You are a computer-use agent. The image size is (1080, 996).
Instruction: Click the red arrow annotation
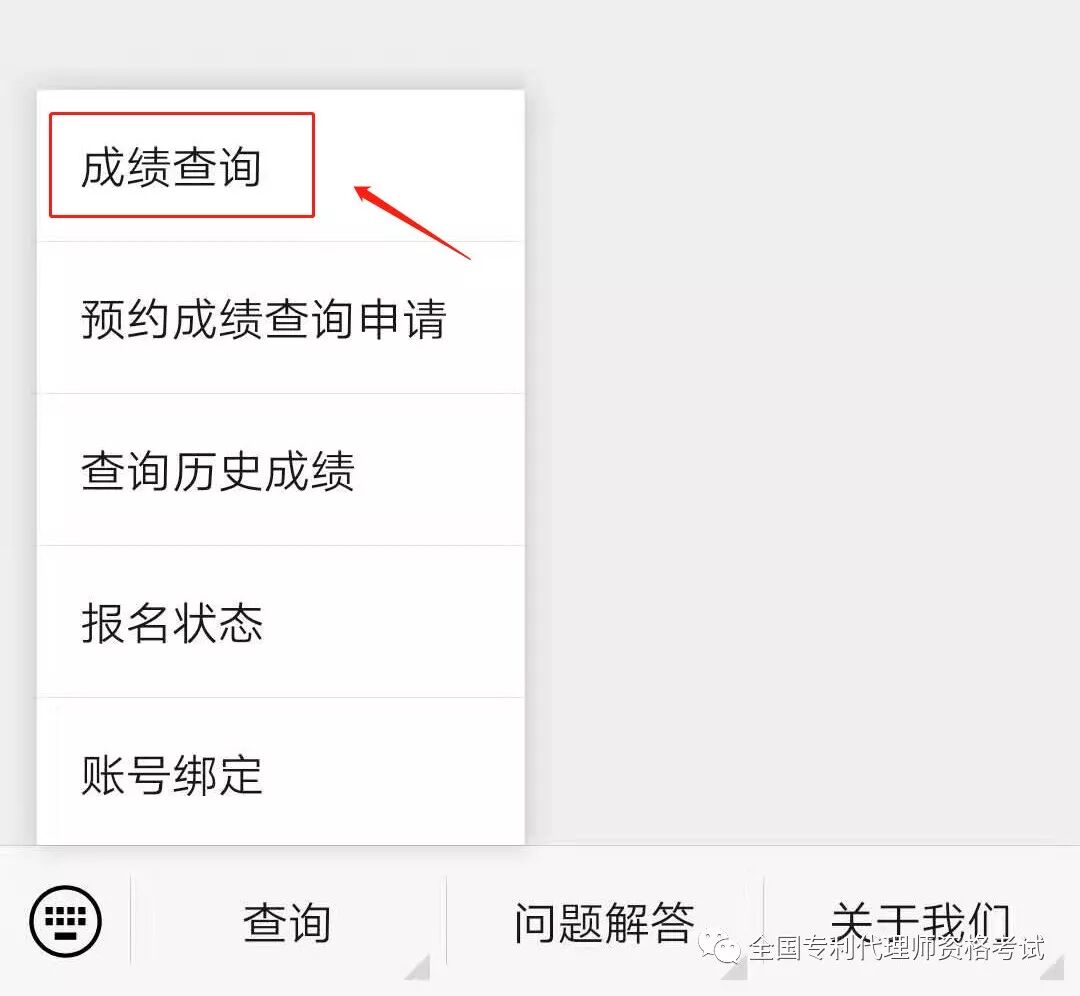(x=412, y=222)
